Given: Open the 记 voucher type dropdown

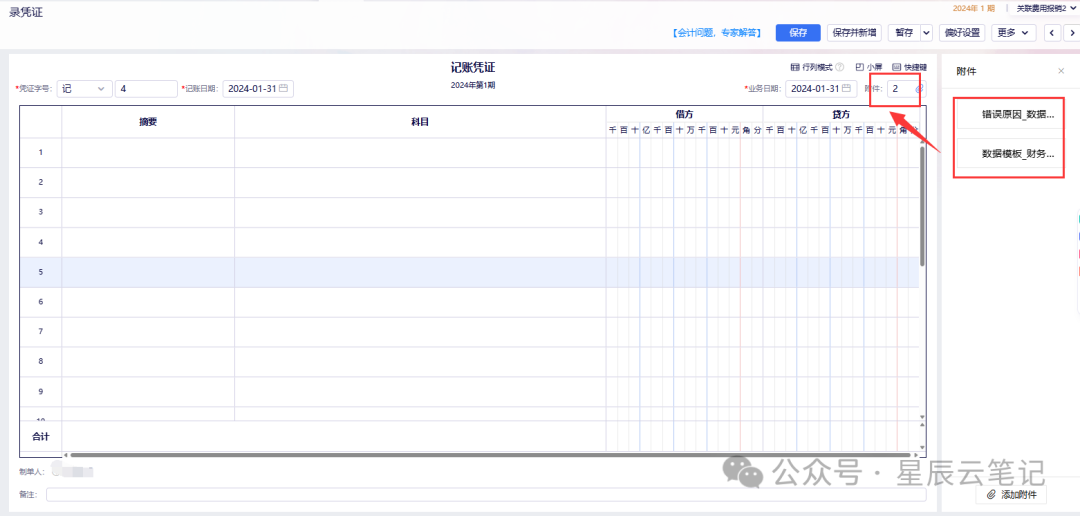Looking at the screenshot, I should [x=84, y=88].
